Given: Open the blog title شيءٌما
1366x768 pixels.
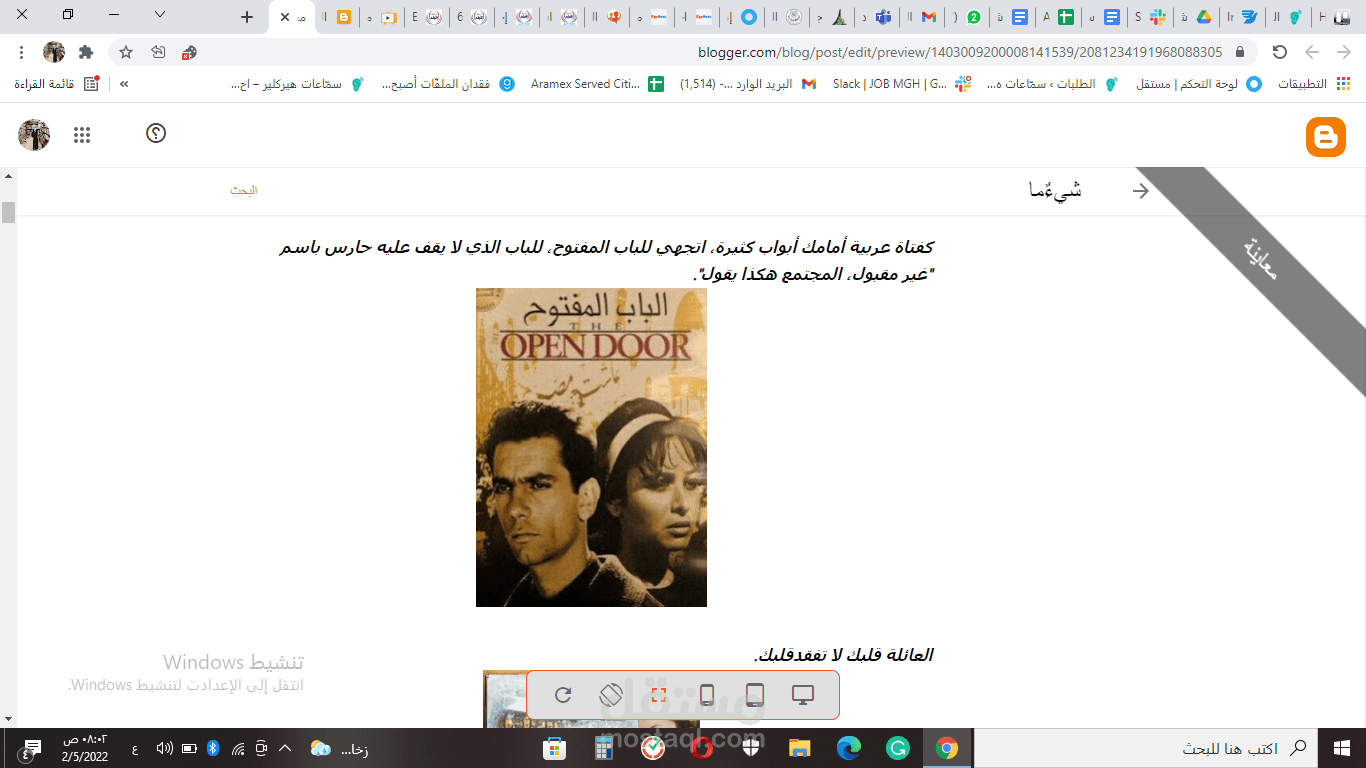Looking at the screenshot, I should point(1056,190).
